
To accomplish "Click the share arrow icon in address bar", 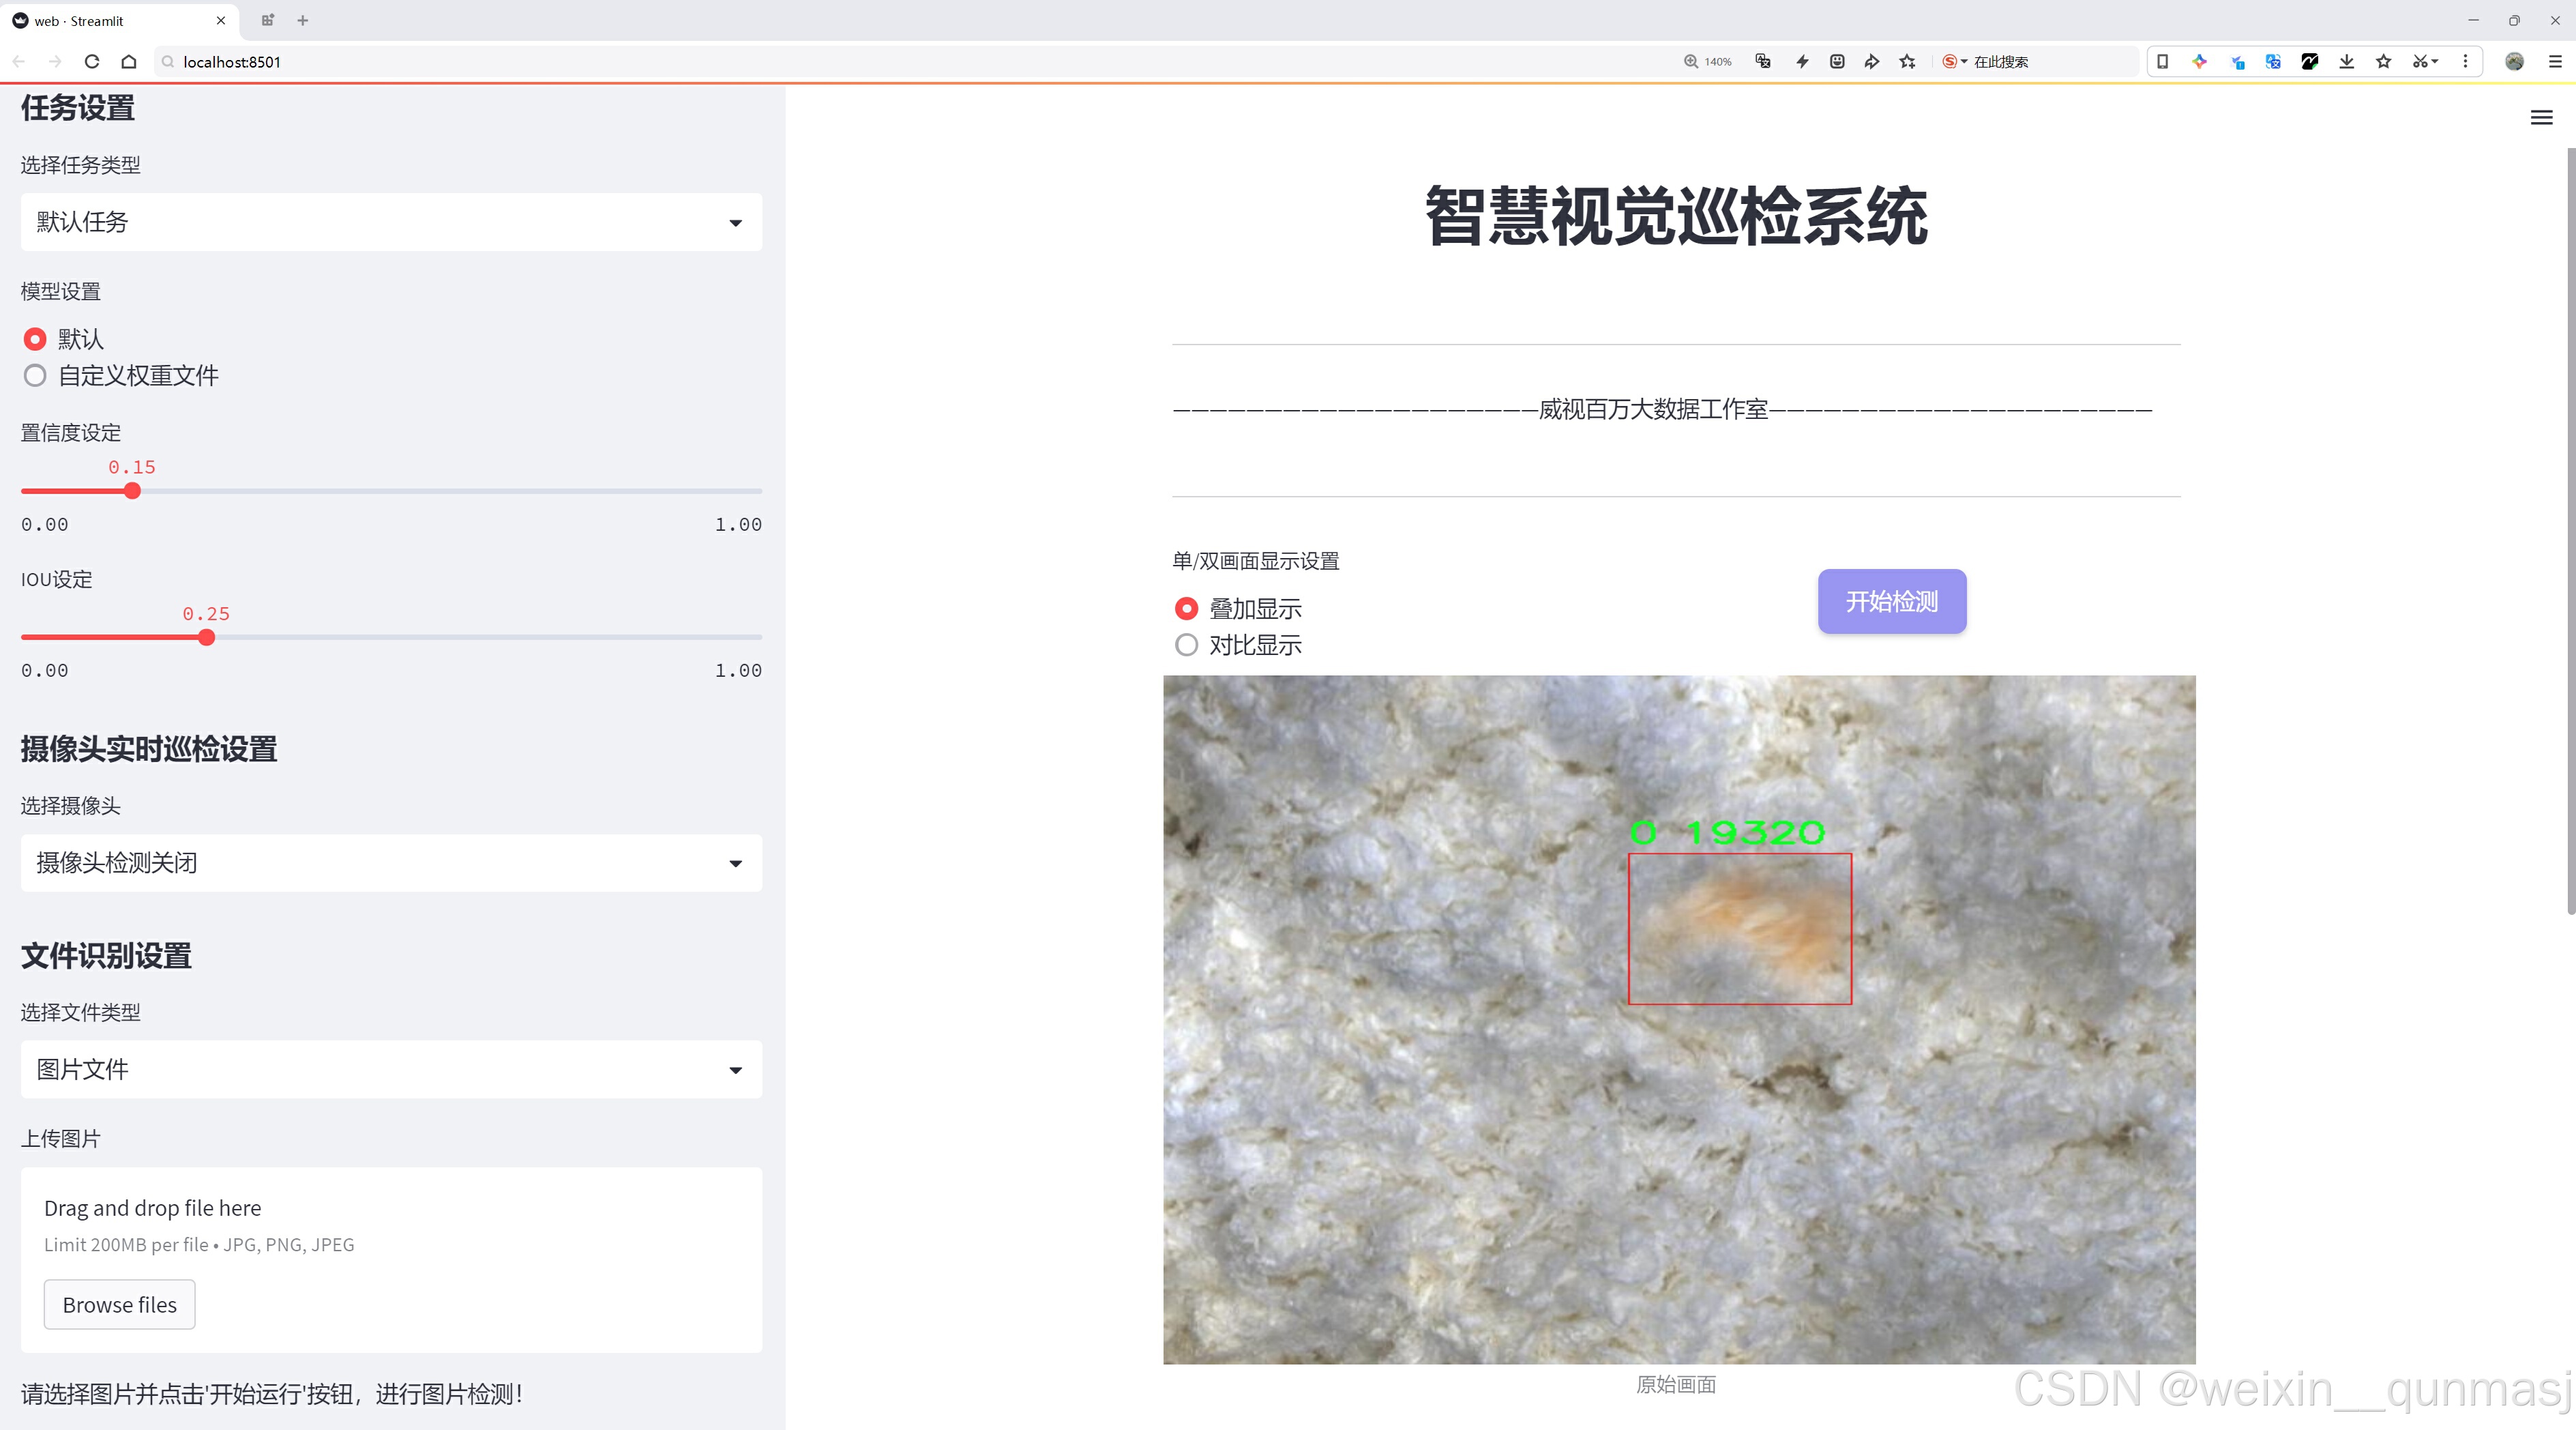I will click(x=1871, y=62).
